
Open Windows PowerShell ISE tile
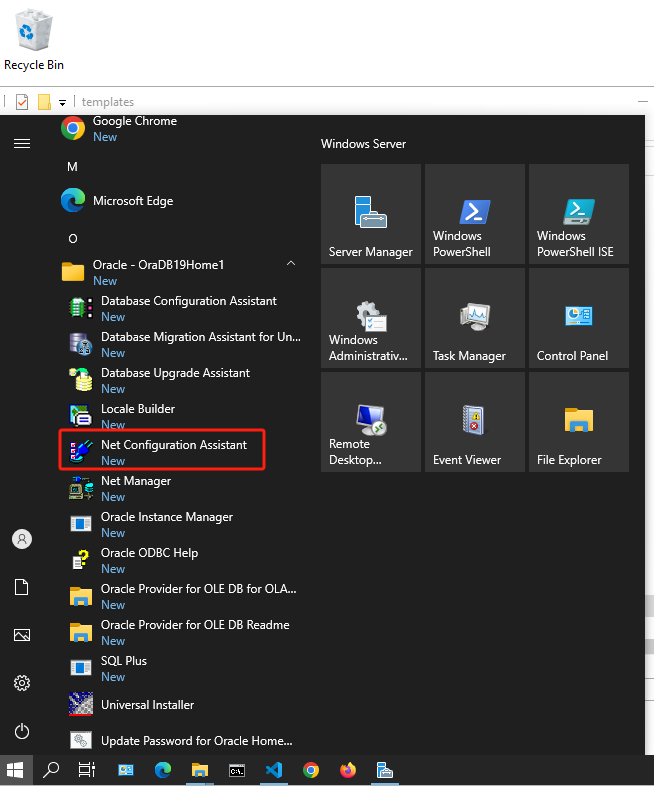coord(579,214)
